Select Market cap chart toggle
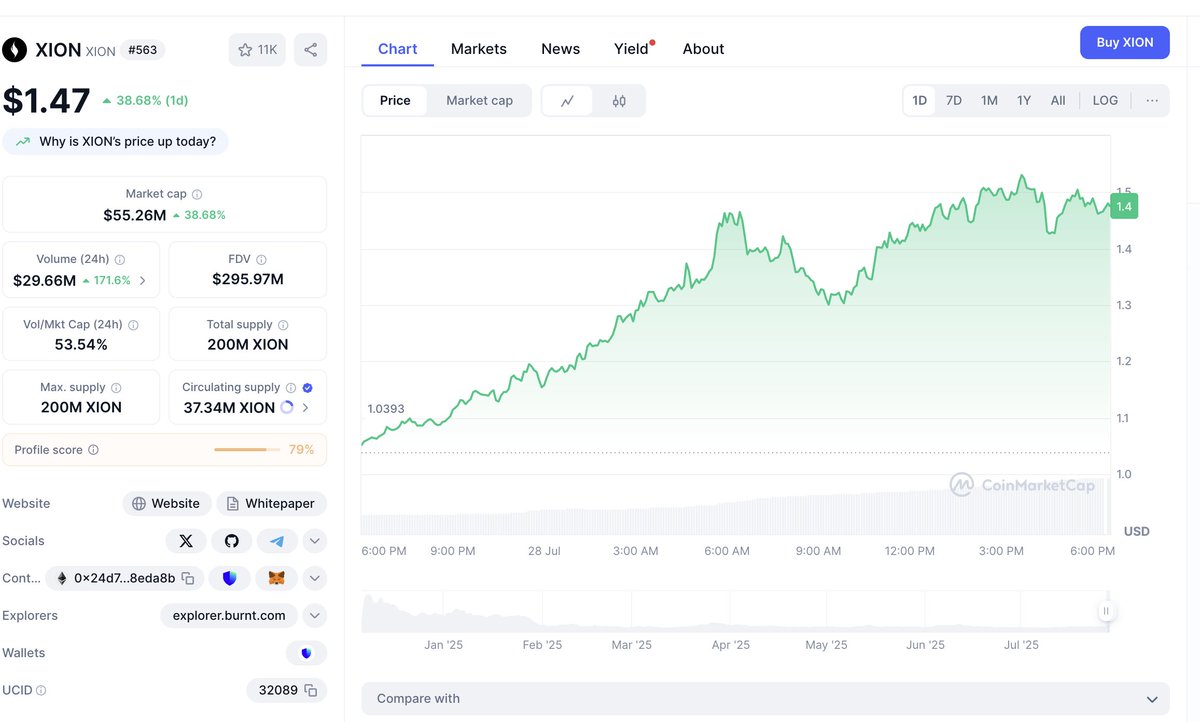This screenshot has height=722, width=1200. coord(479,100)
